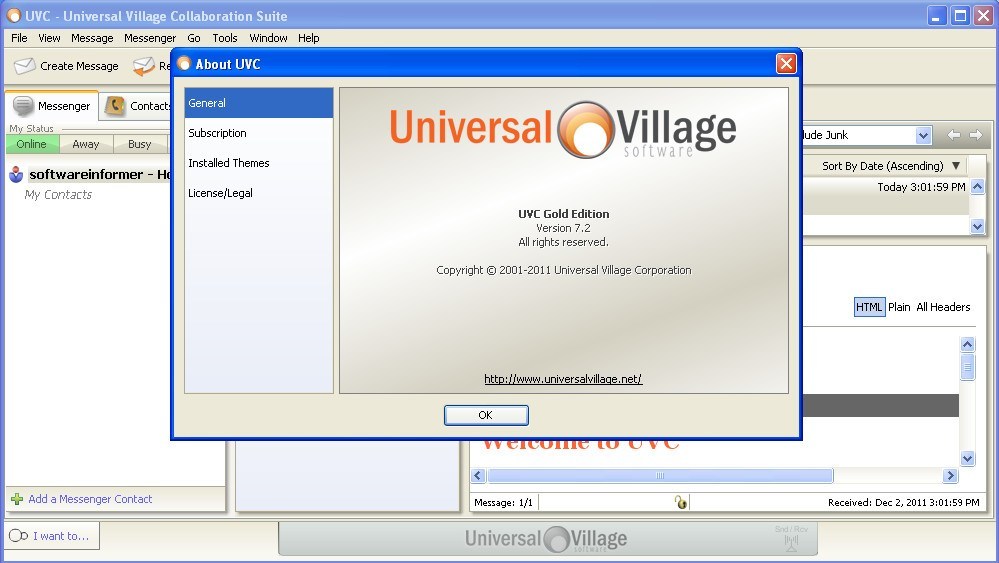Click the horizontal scrollbar thumb in message pane
This screenshot has height=563, width=999.
tap(660, 476)
